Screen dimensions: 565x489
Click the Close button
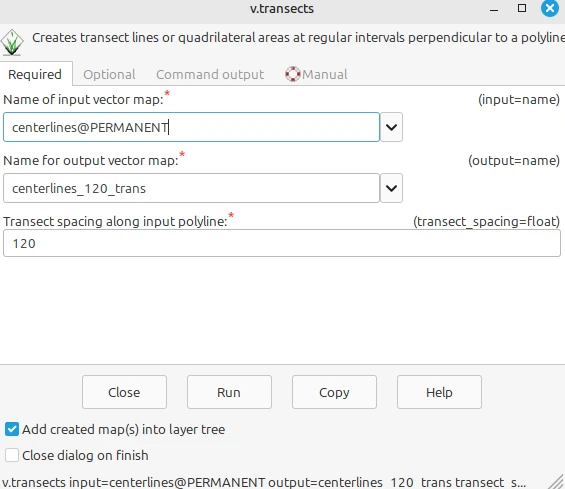pyautogui.click(x=124, y=392)
